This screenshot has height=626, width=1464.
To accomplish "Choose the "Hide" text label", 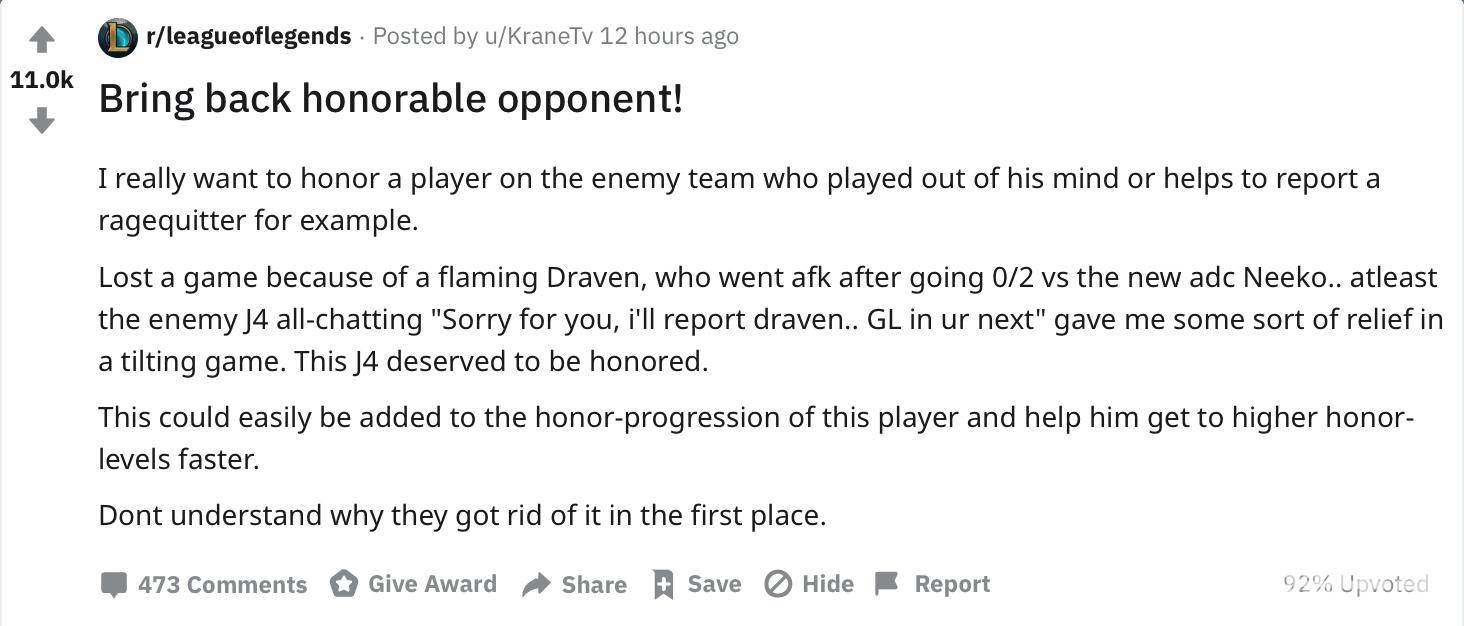I will [x=827, y=584].
